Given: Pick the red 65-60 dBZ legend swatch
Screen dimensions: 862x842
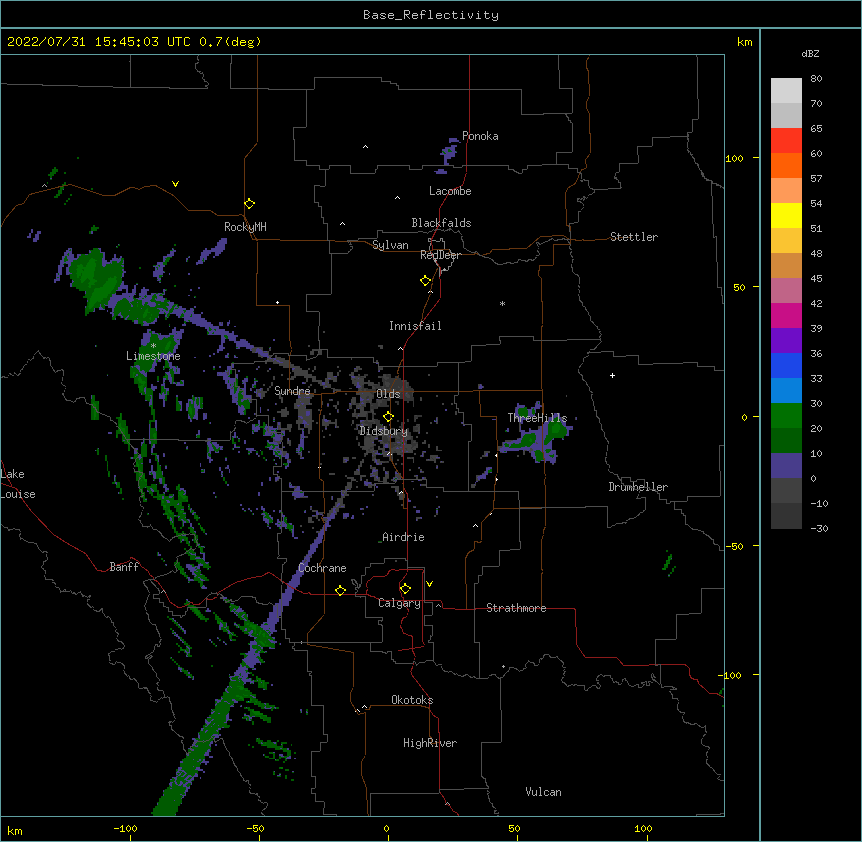Looking at the screenshot, I should [x=786, y=141].
